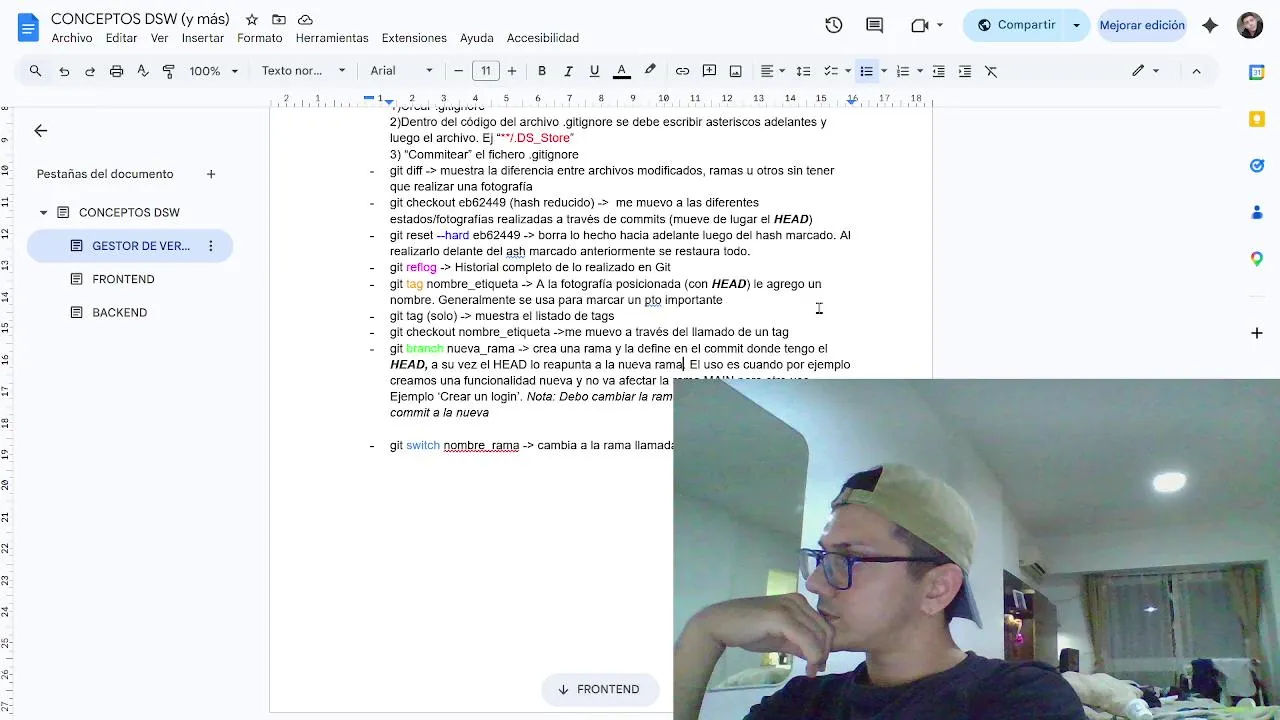Add a new document tab
The image size is (1280, 720).
[x=211, y=174]
